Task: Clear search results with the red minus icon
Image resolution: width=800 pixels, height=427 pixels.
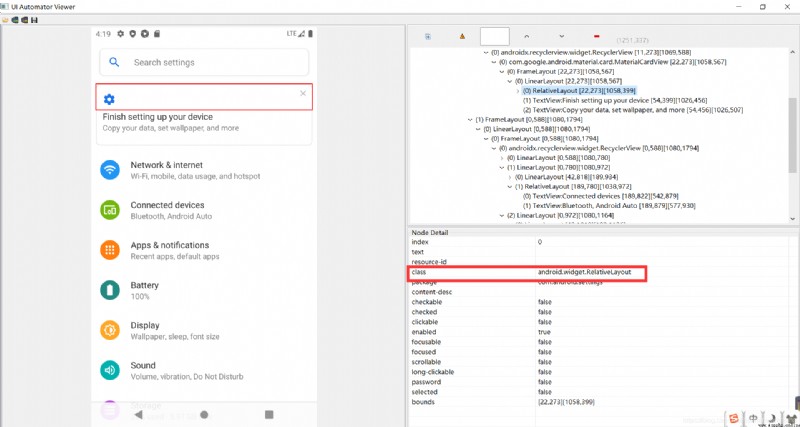Action: [596, 36]
